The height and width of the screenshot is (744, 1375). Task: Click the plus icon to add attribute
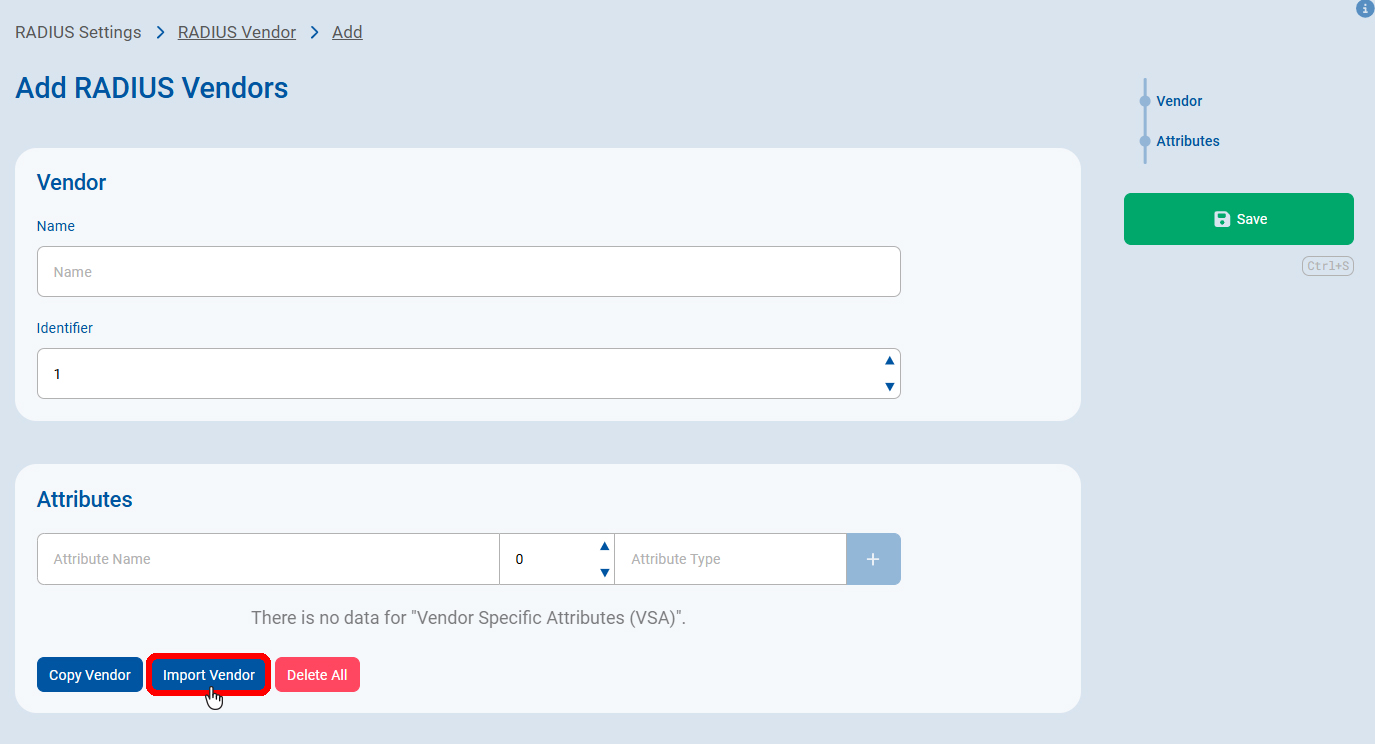click(x=873, y=559)
